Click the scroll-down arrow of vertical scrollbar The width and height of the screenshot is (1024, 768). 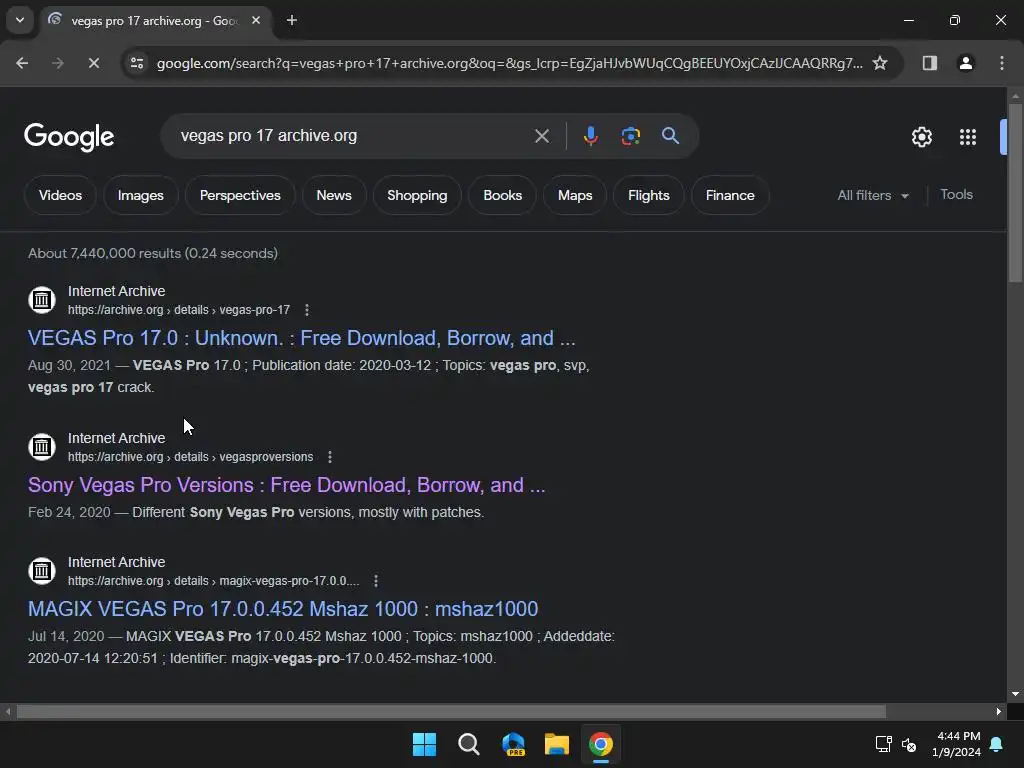tap(1015, 694)
